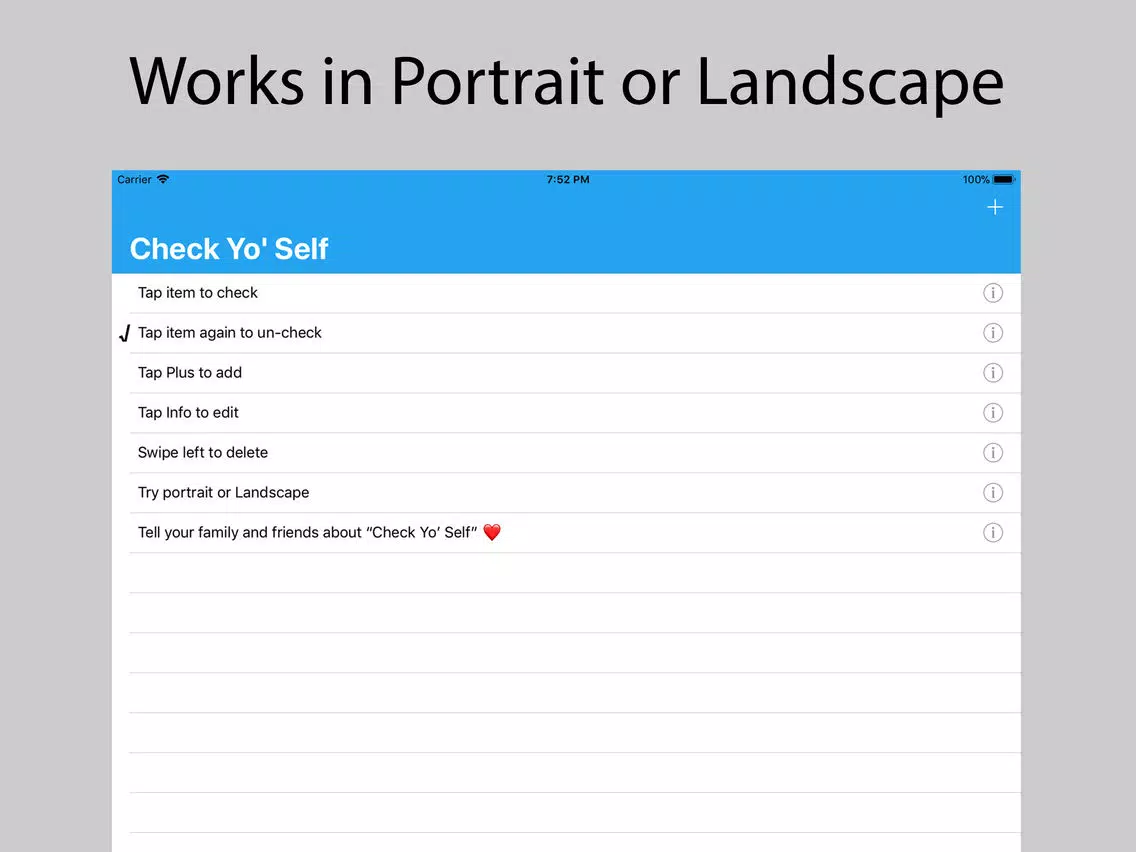Select the 'Tell your family and friends' row
The image size is (1136, 852).
pyautogui.click(x=566, y=532)
